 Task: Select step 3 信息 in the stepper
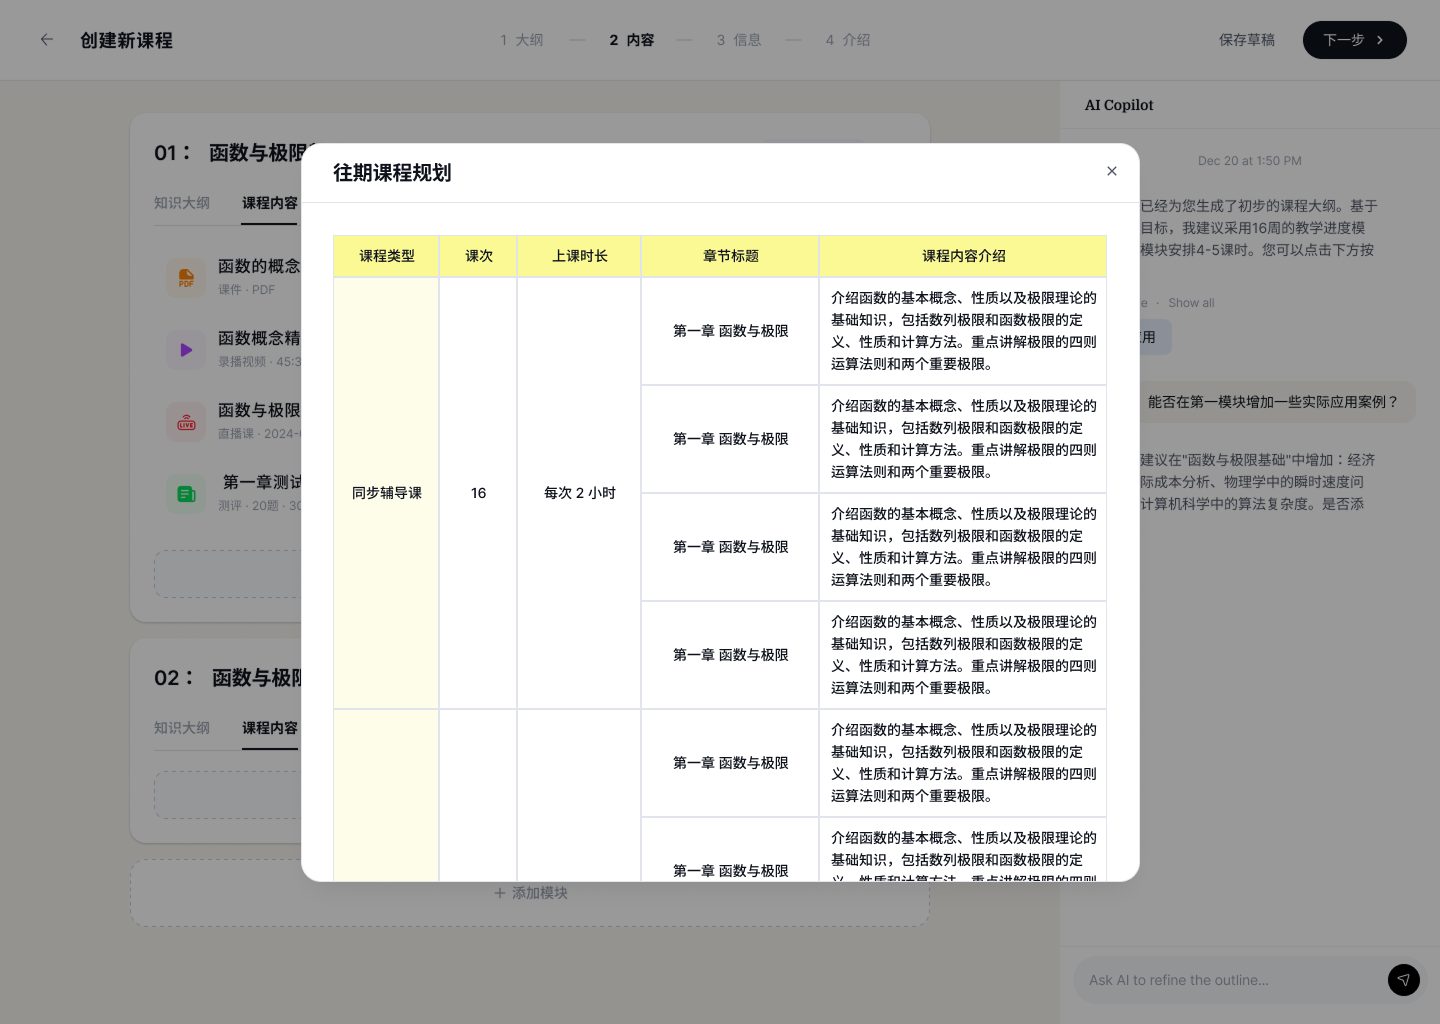[x=738, y=40]
